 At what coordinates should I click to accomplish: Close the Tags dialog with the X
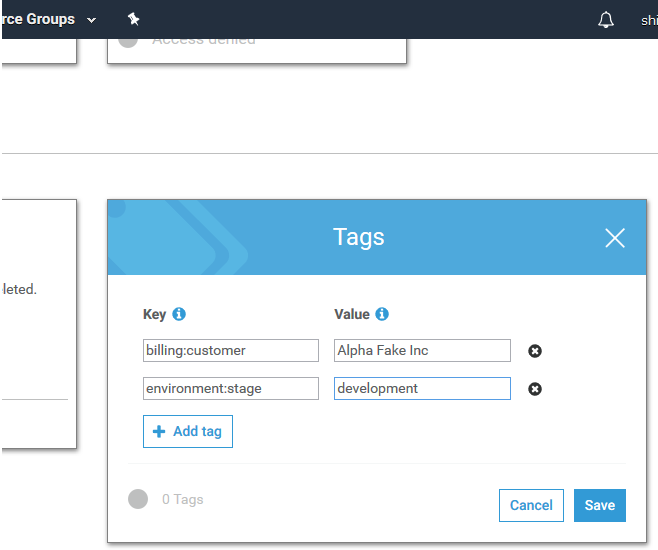(x=614, y=237)
